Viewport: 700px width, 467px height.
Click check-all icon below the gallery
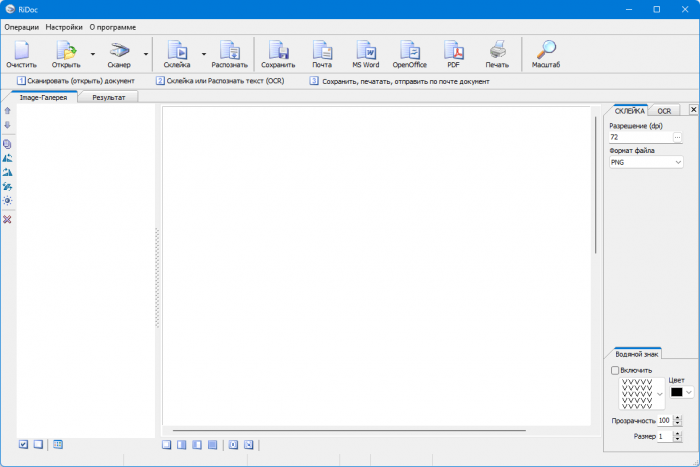[23, 444]
